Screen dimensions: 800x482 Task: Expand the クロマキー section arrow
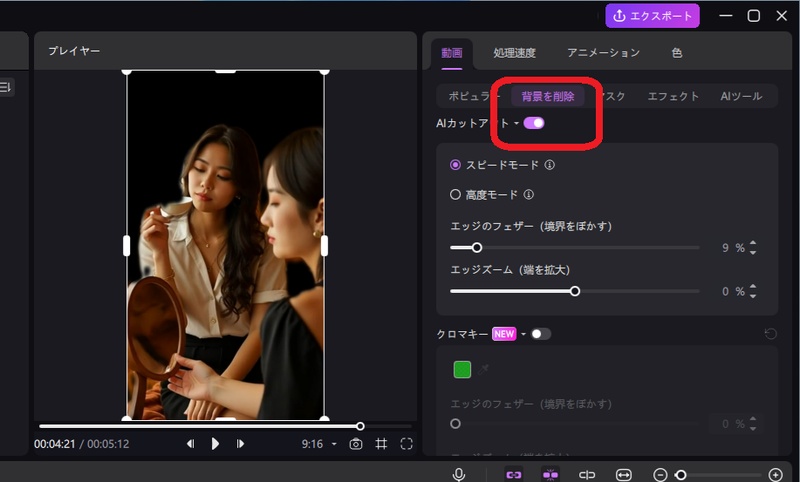point(523,335)
